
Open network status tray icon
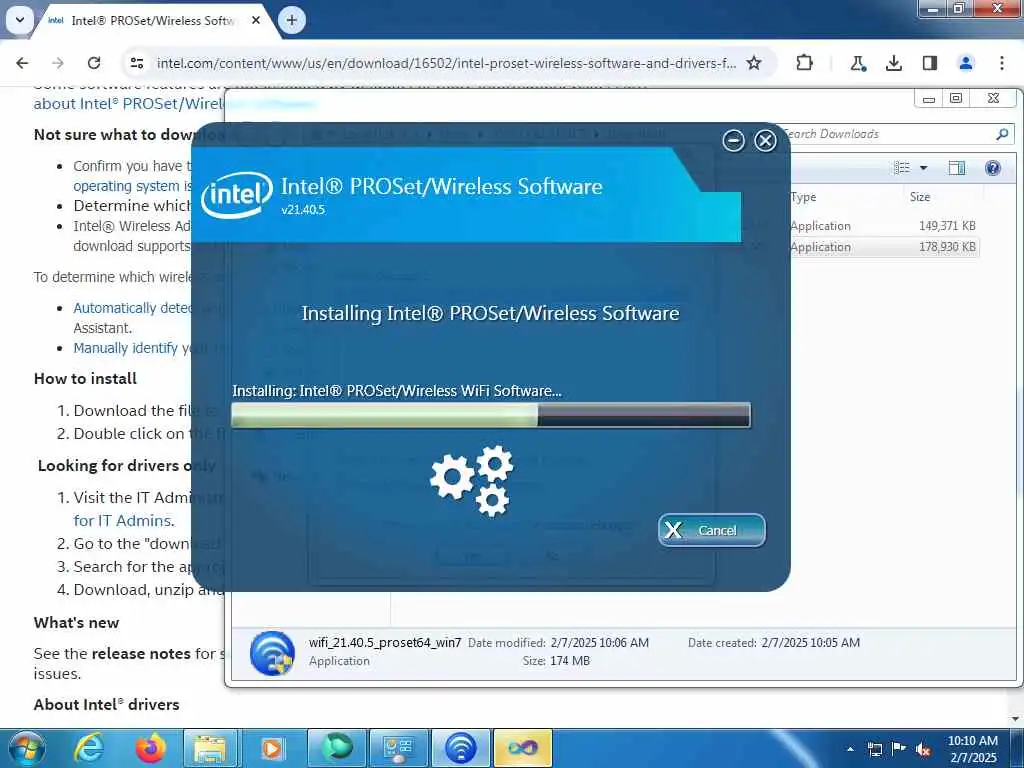coord(874,749)
